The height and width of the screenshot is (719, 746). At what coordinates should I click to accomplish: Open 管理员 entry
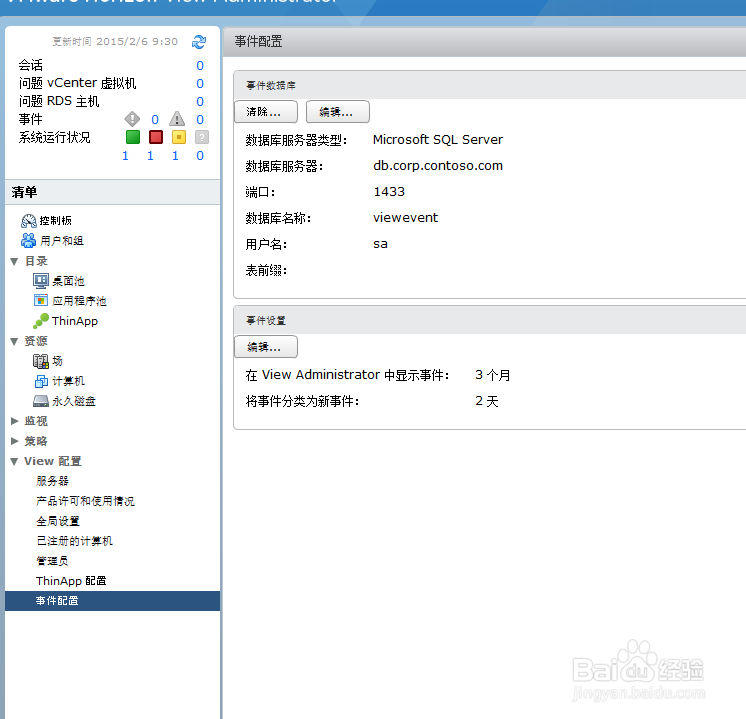[52, 561]
